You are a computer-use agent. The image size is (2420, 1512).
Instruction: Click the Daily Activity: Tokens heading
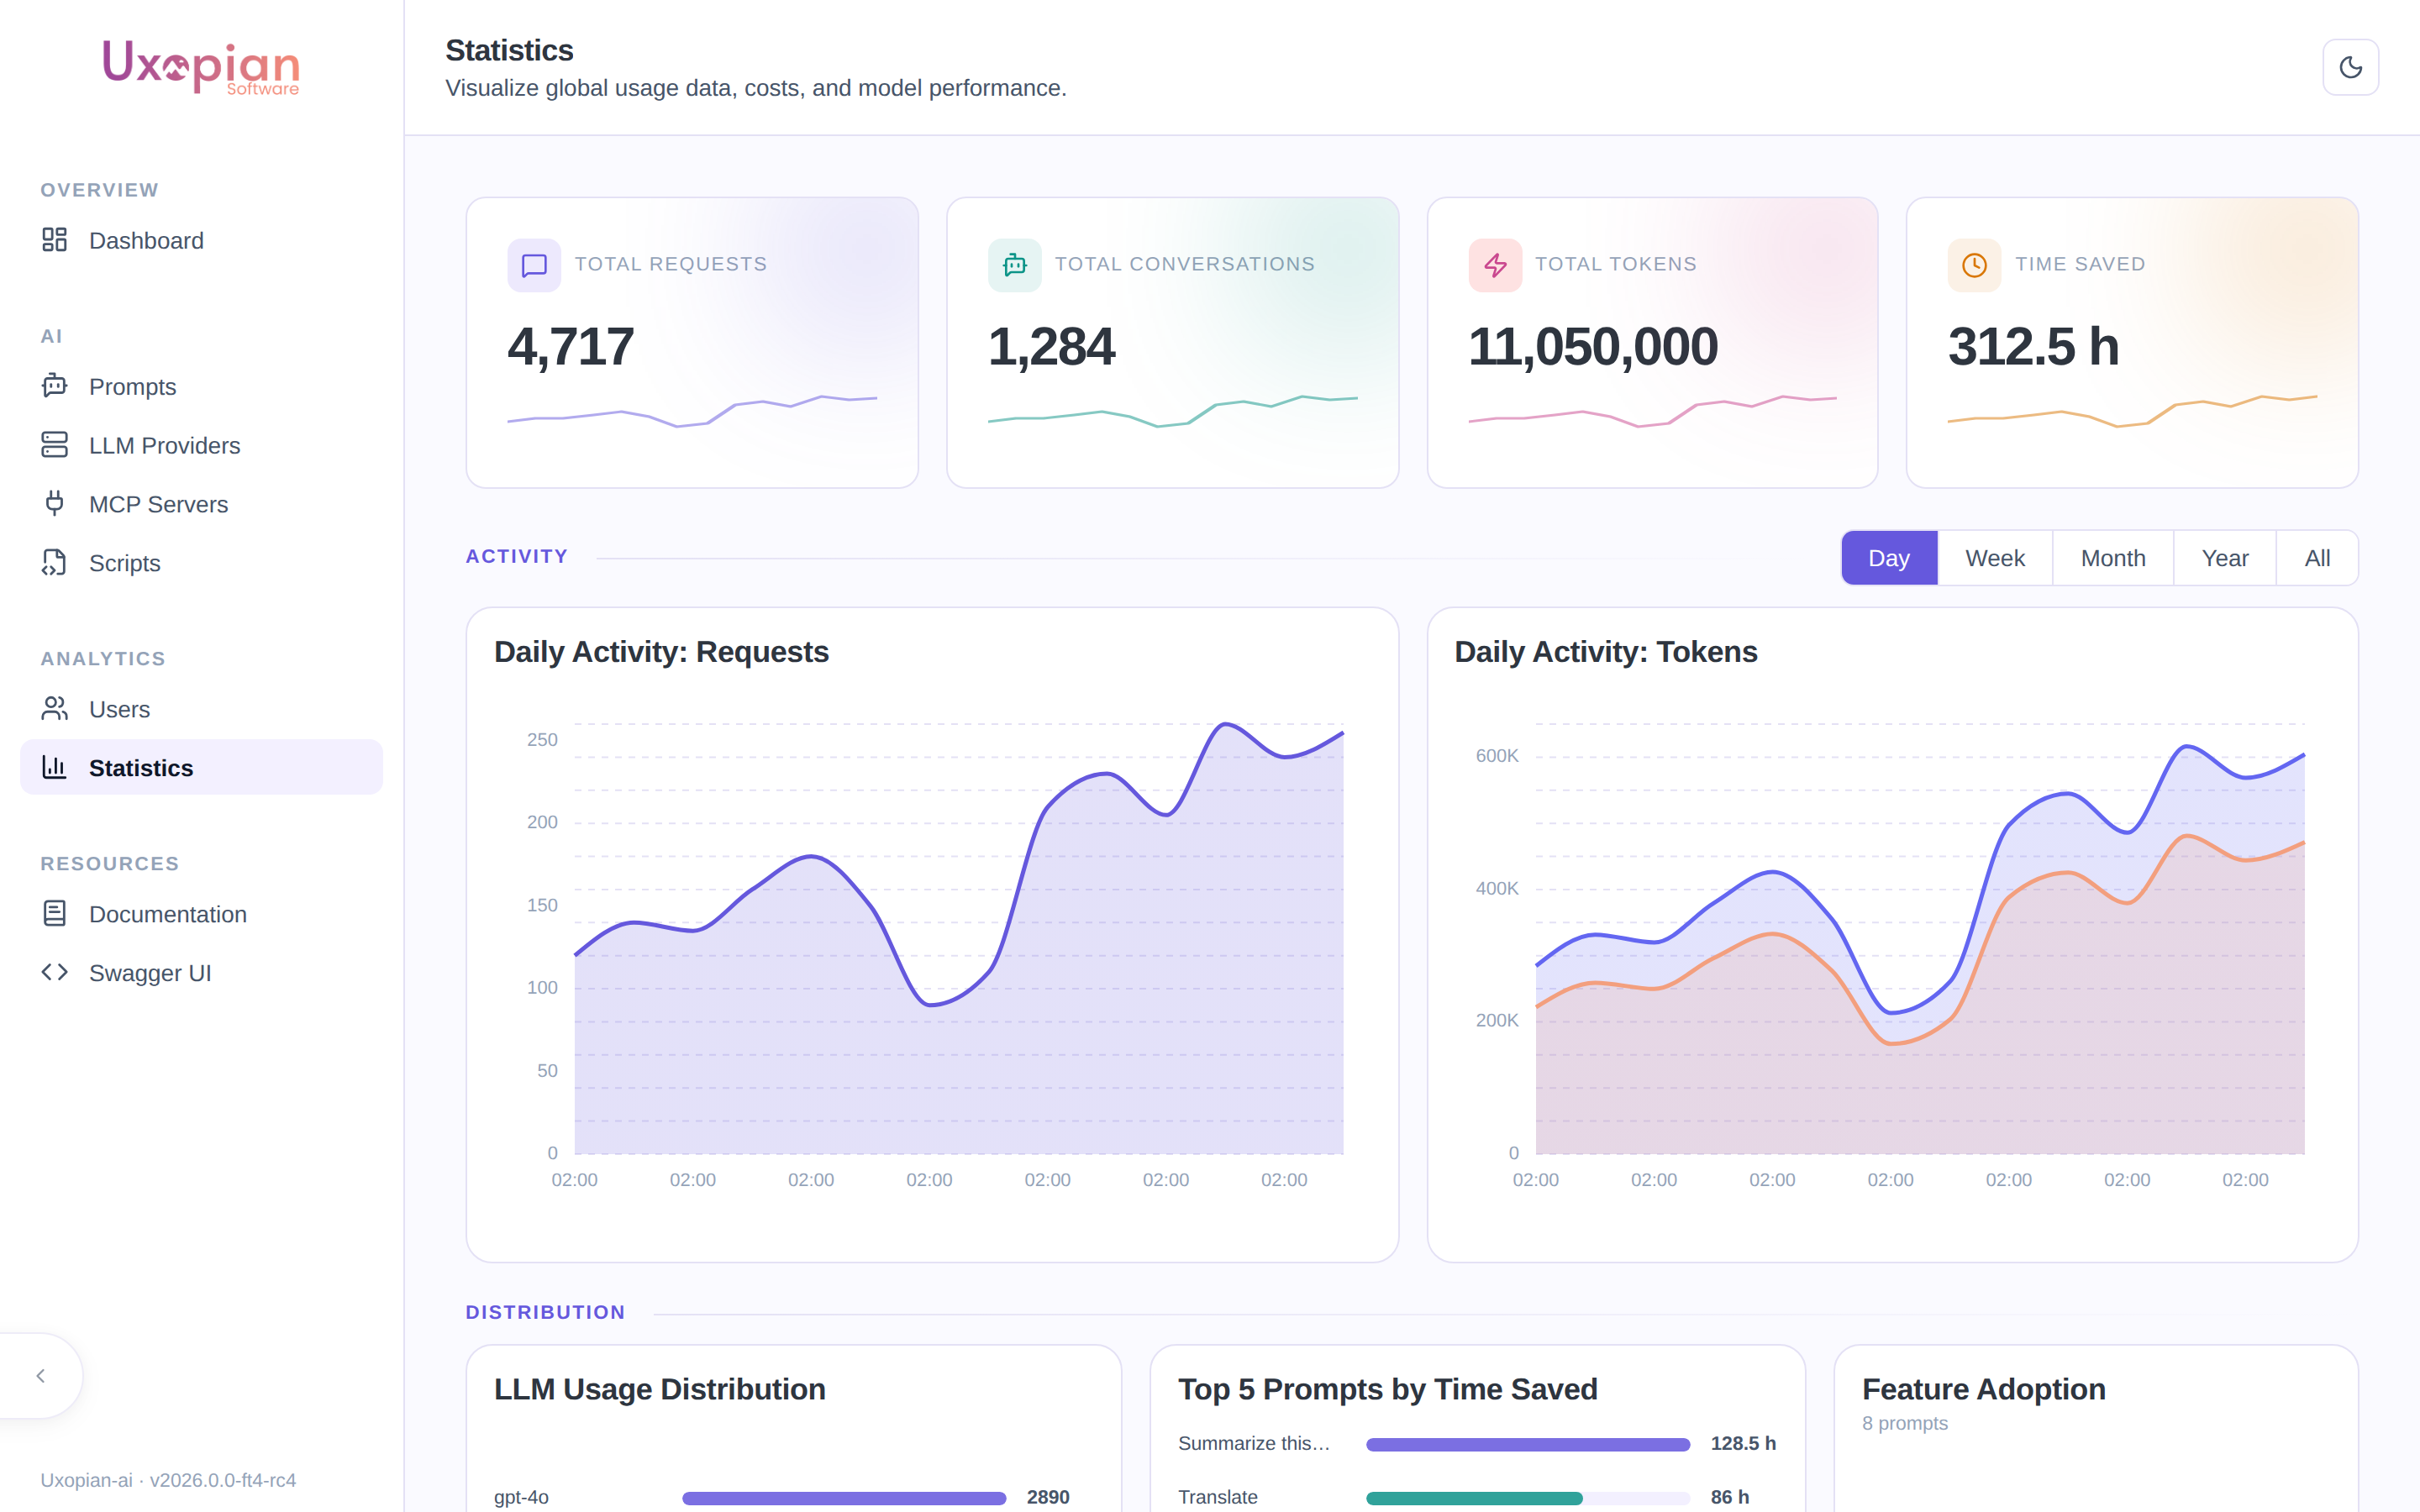[1605, 652]
